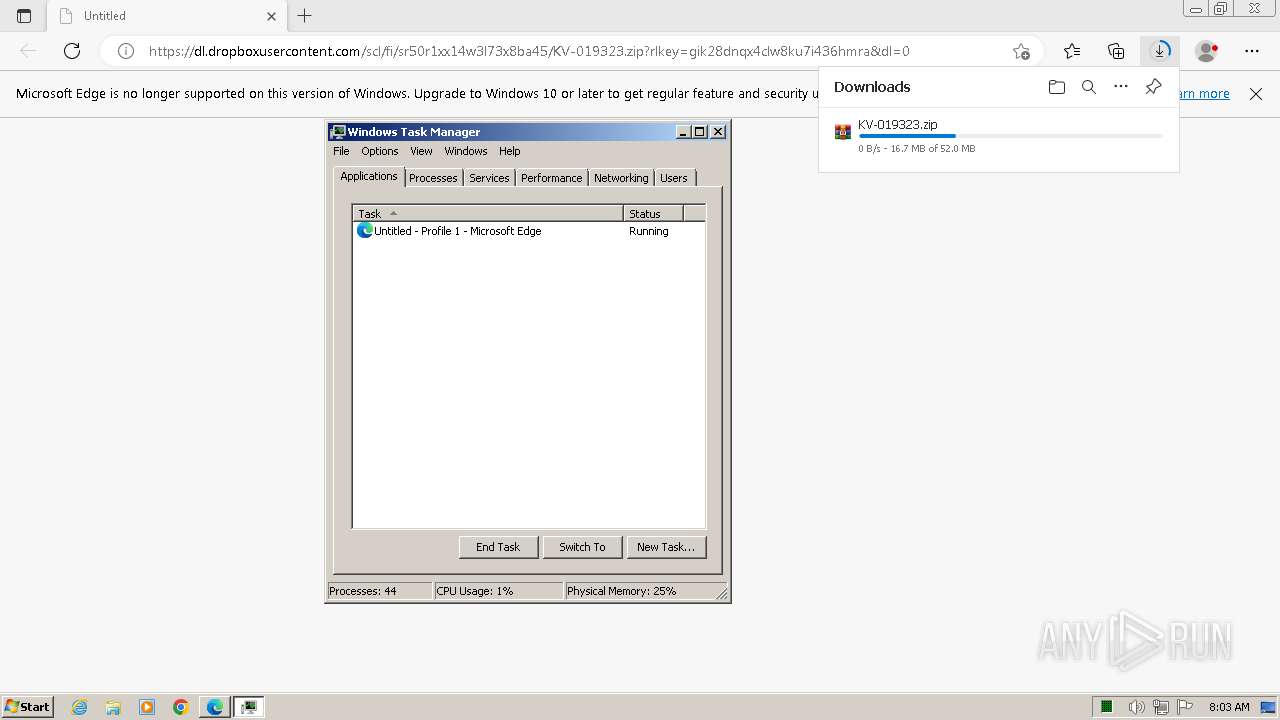This screenshot has height=720, width=1280.
Task: Open the Task Manager Help menu
Action: tap(510, 151)
